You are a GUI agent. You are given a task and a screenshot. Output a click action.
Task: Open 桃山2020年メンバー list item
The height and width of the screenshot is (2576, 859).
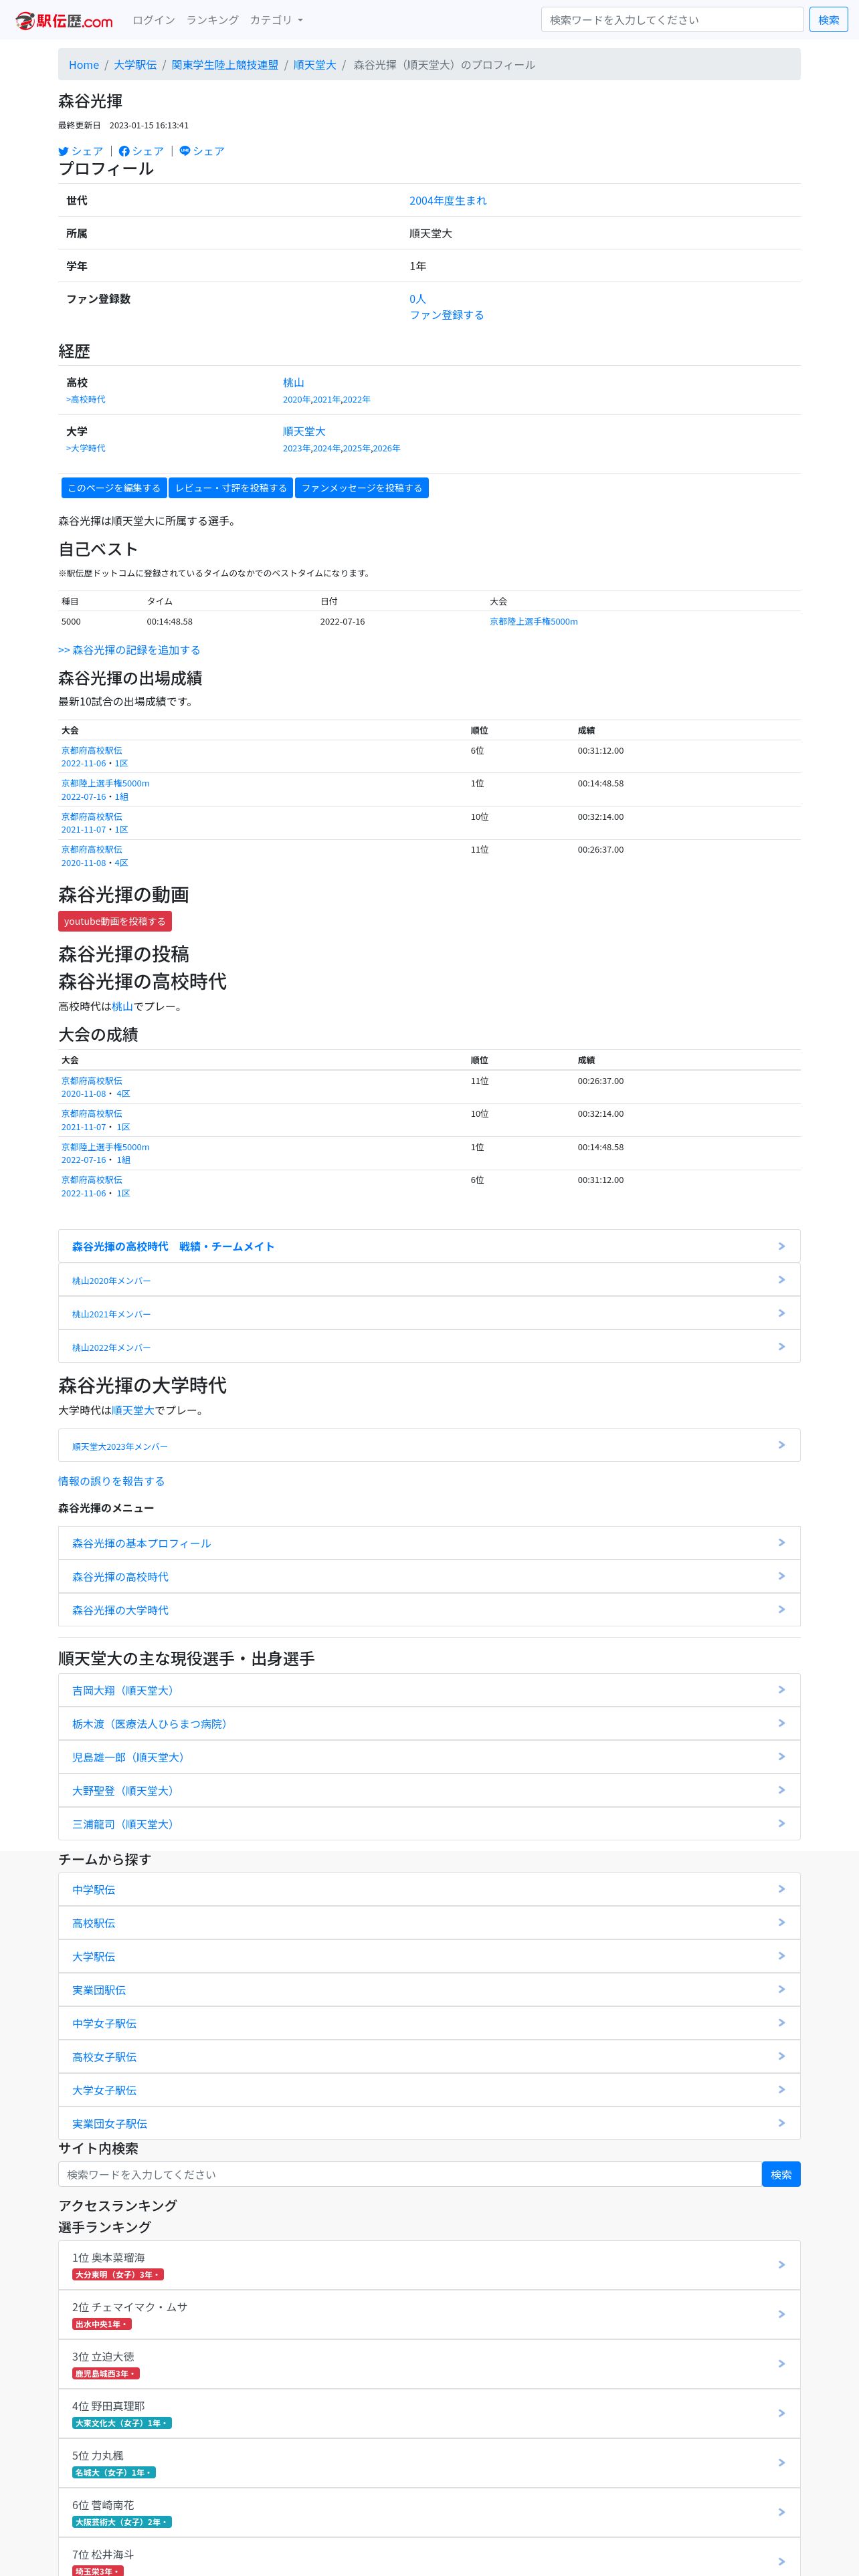coord(429,1280)
